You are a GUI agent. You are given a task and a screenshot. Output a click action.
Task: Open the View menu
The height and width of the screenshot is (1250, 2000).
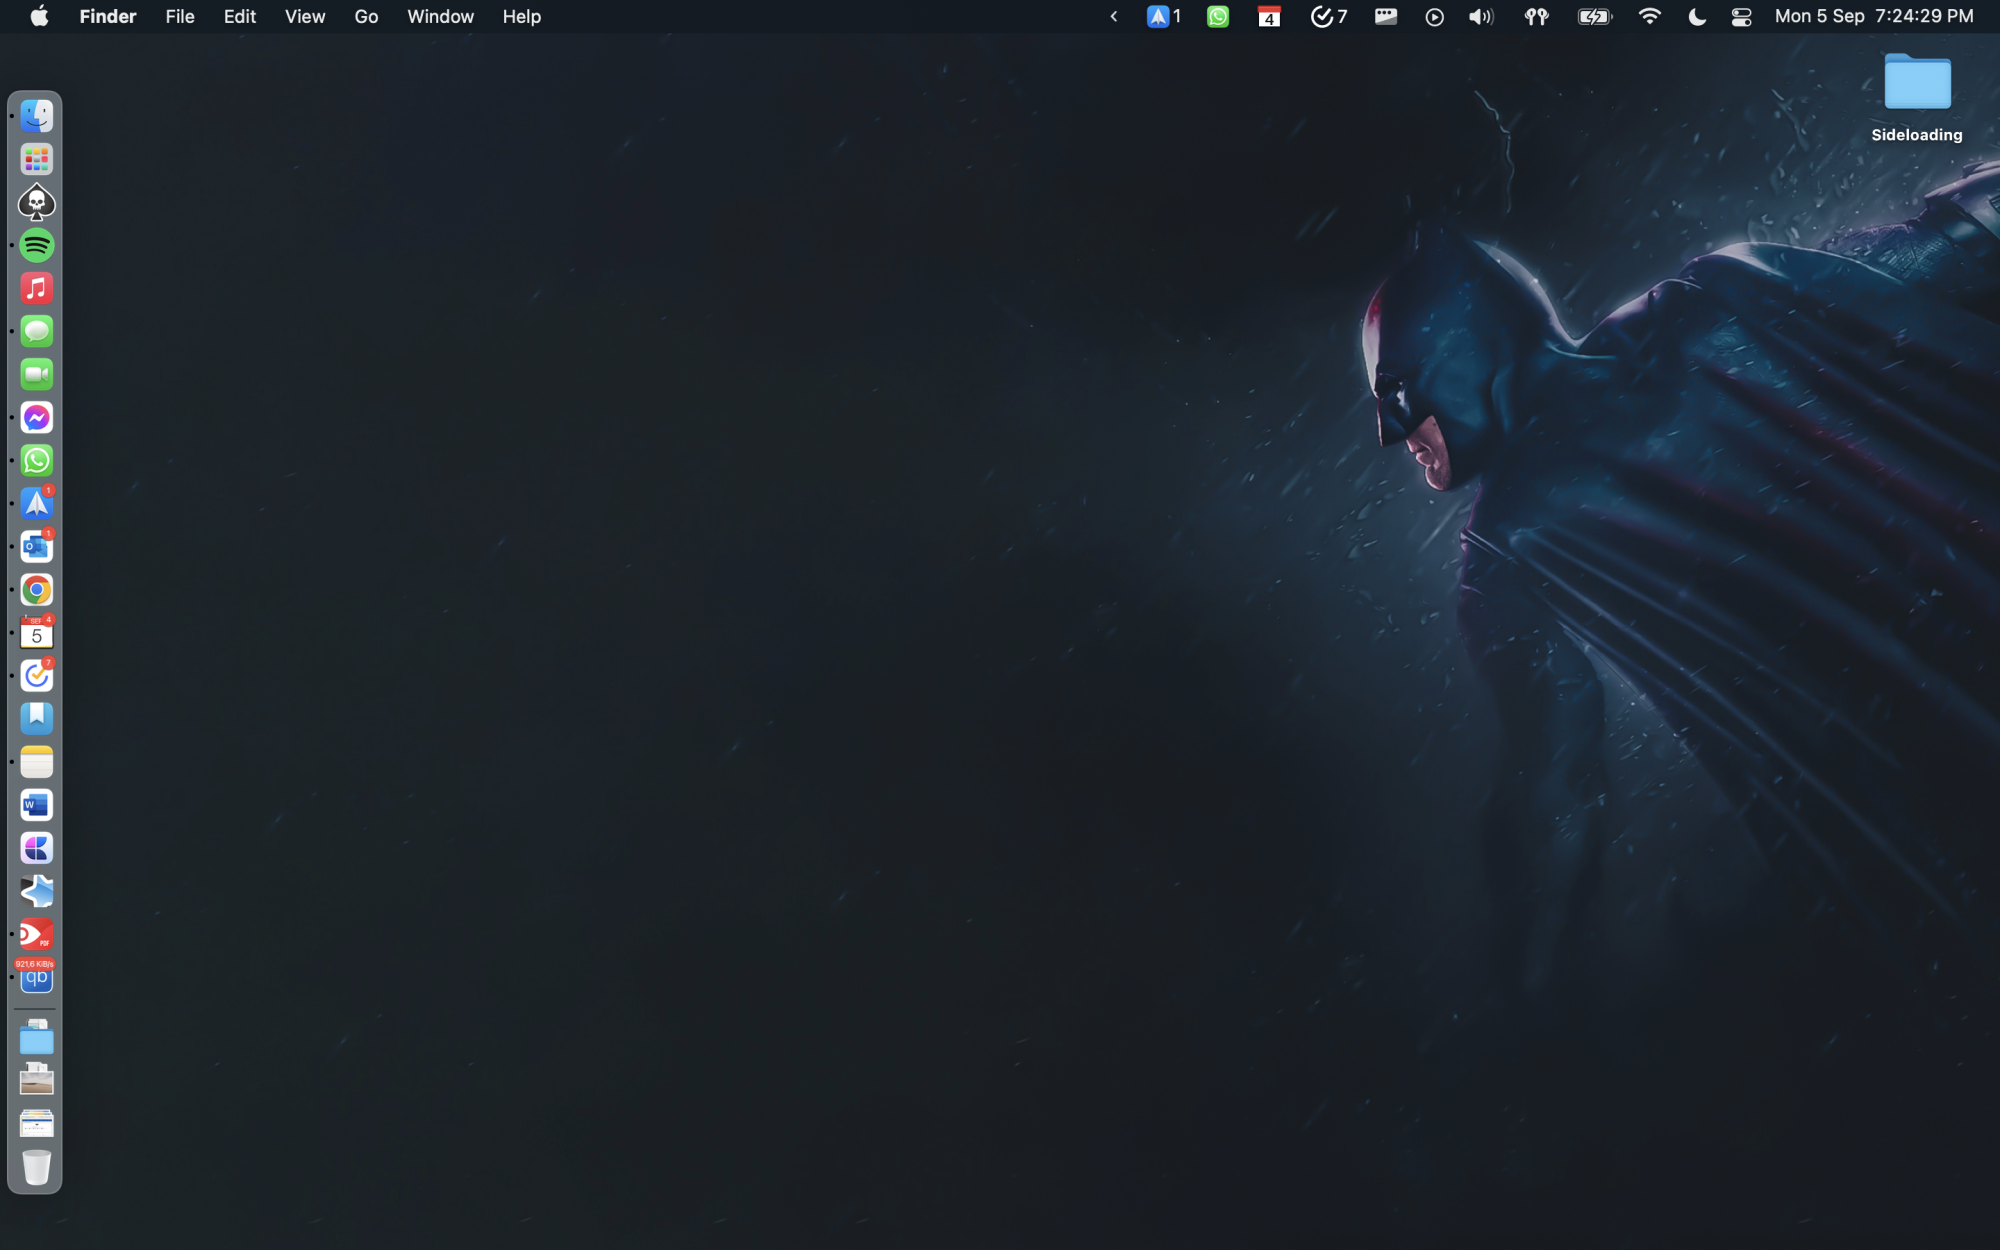point(305,16)
